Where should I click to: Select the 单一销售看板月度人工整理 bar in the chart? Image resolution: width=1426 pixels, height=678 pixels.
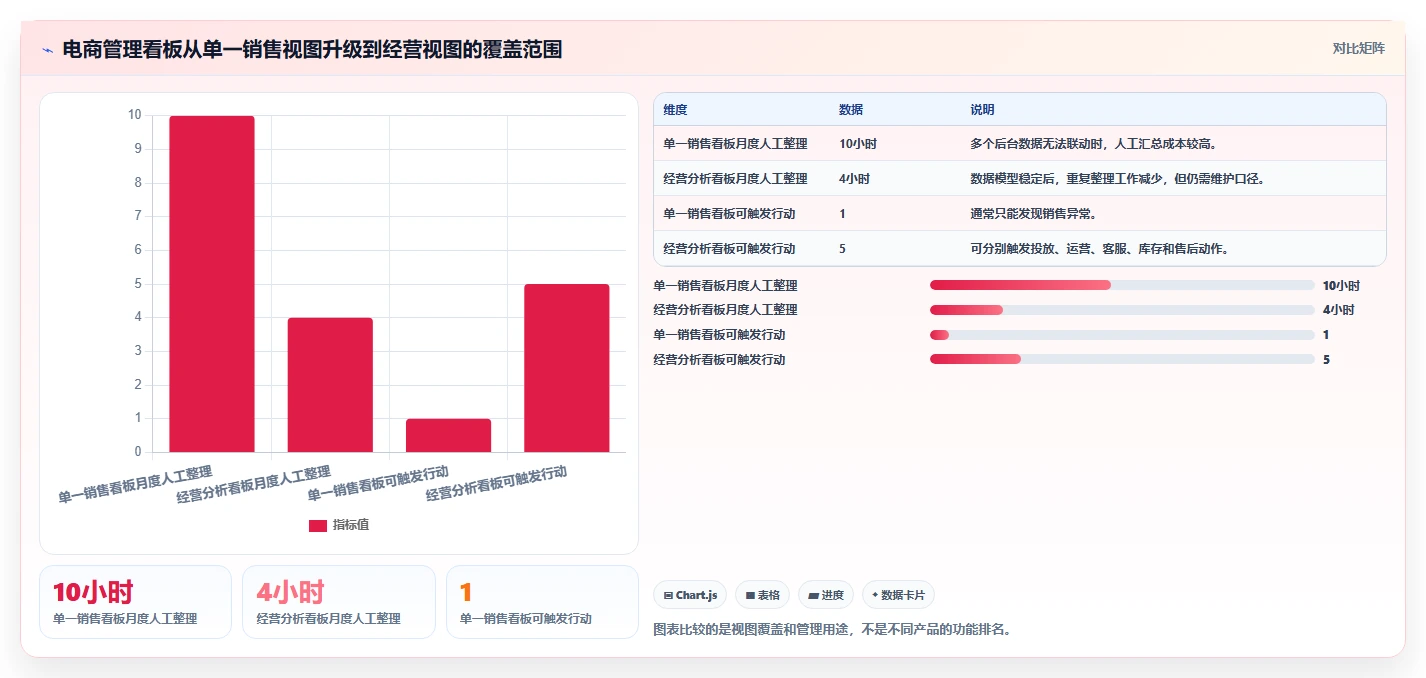pos(212,284)
